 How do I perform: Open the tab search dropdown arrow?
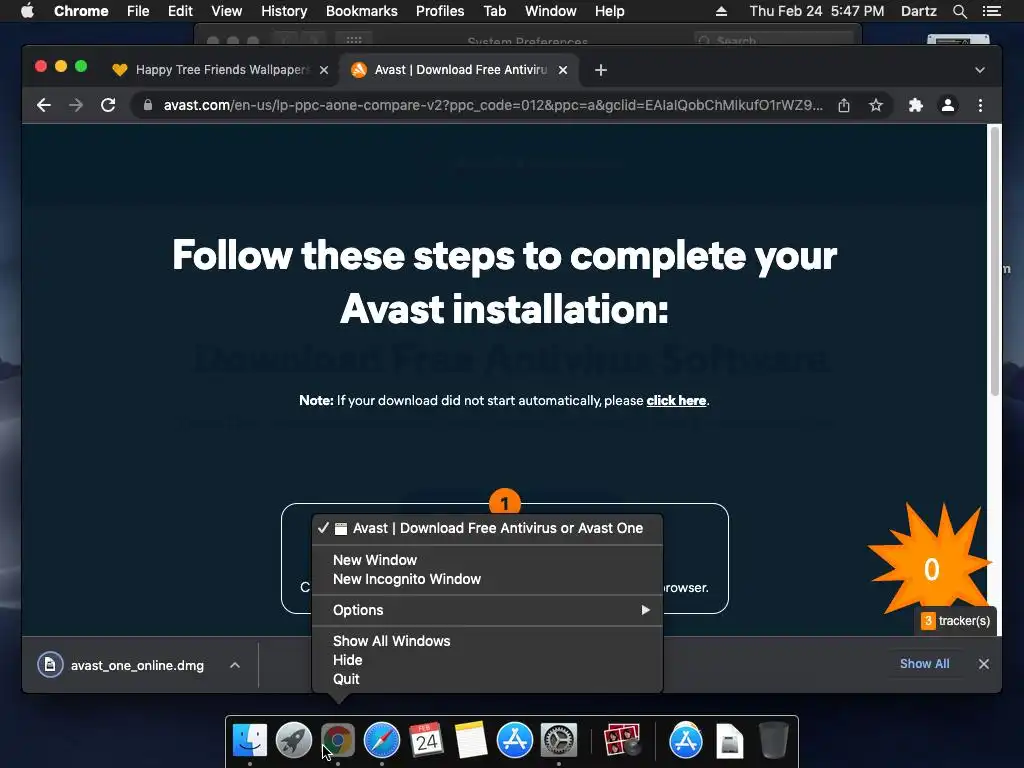tap(980, 70)
